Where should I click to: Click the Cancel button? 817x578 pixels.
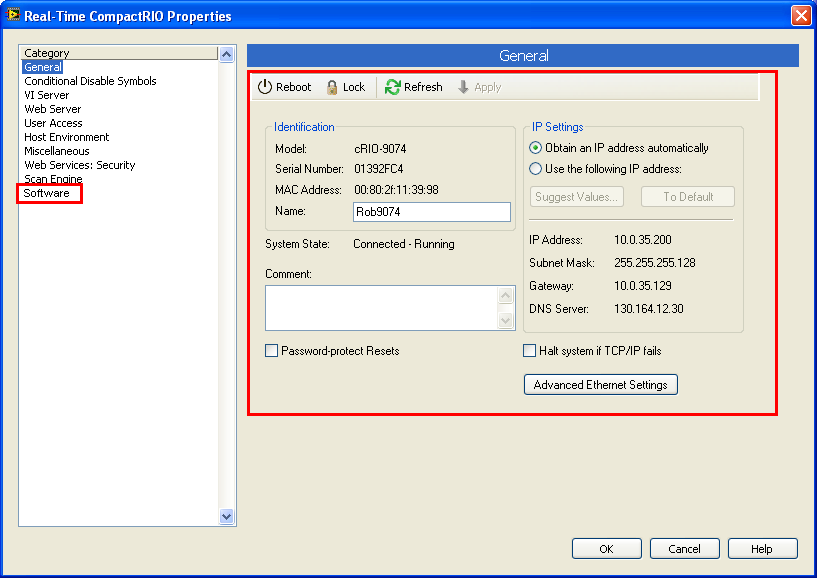tap(684, 549)
